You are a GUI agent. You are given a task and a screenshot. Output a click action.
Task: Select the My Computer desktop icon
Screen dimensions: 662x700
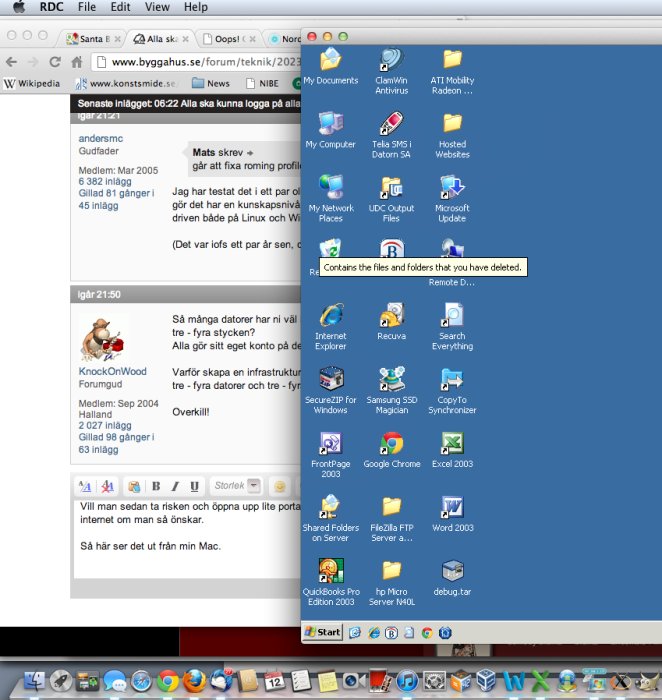[x=330, y=130]
